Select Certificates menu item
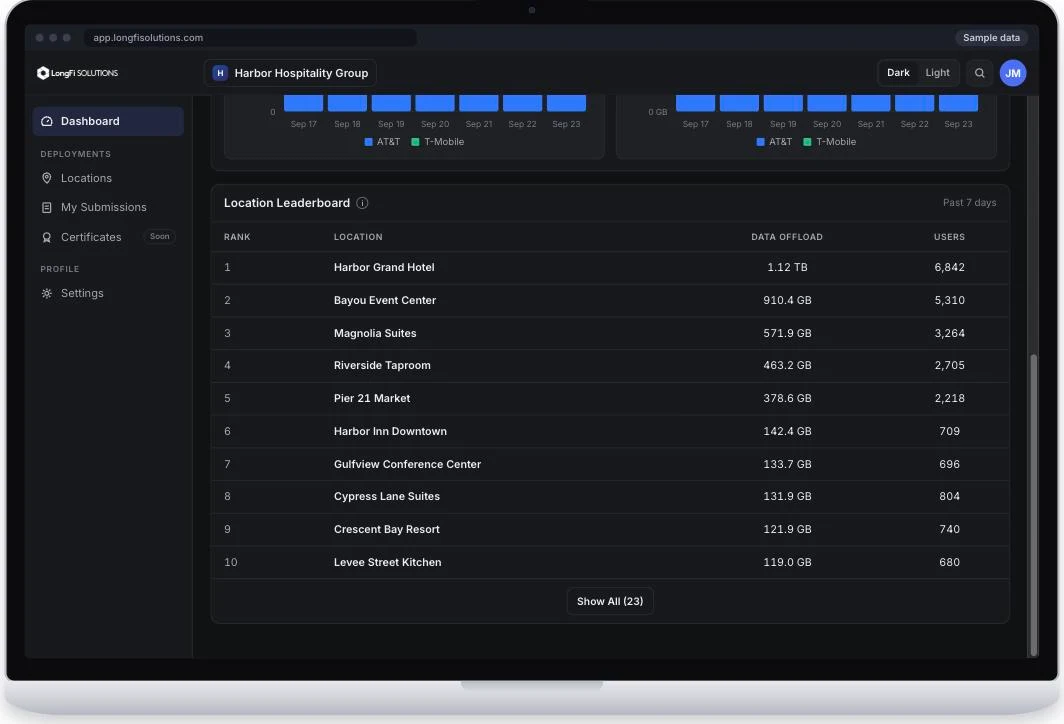1064x724 pixels. [x=108, y=237]
